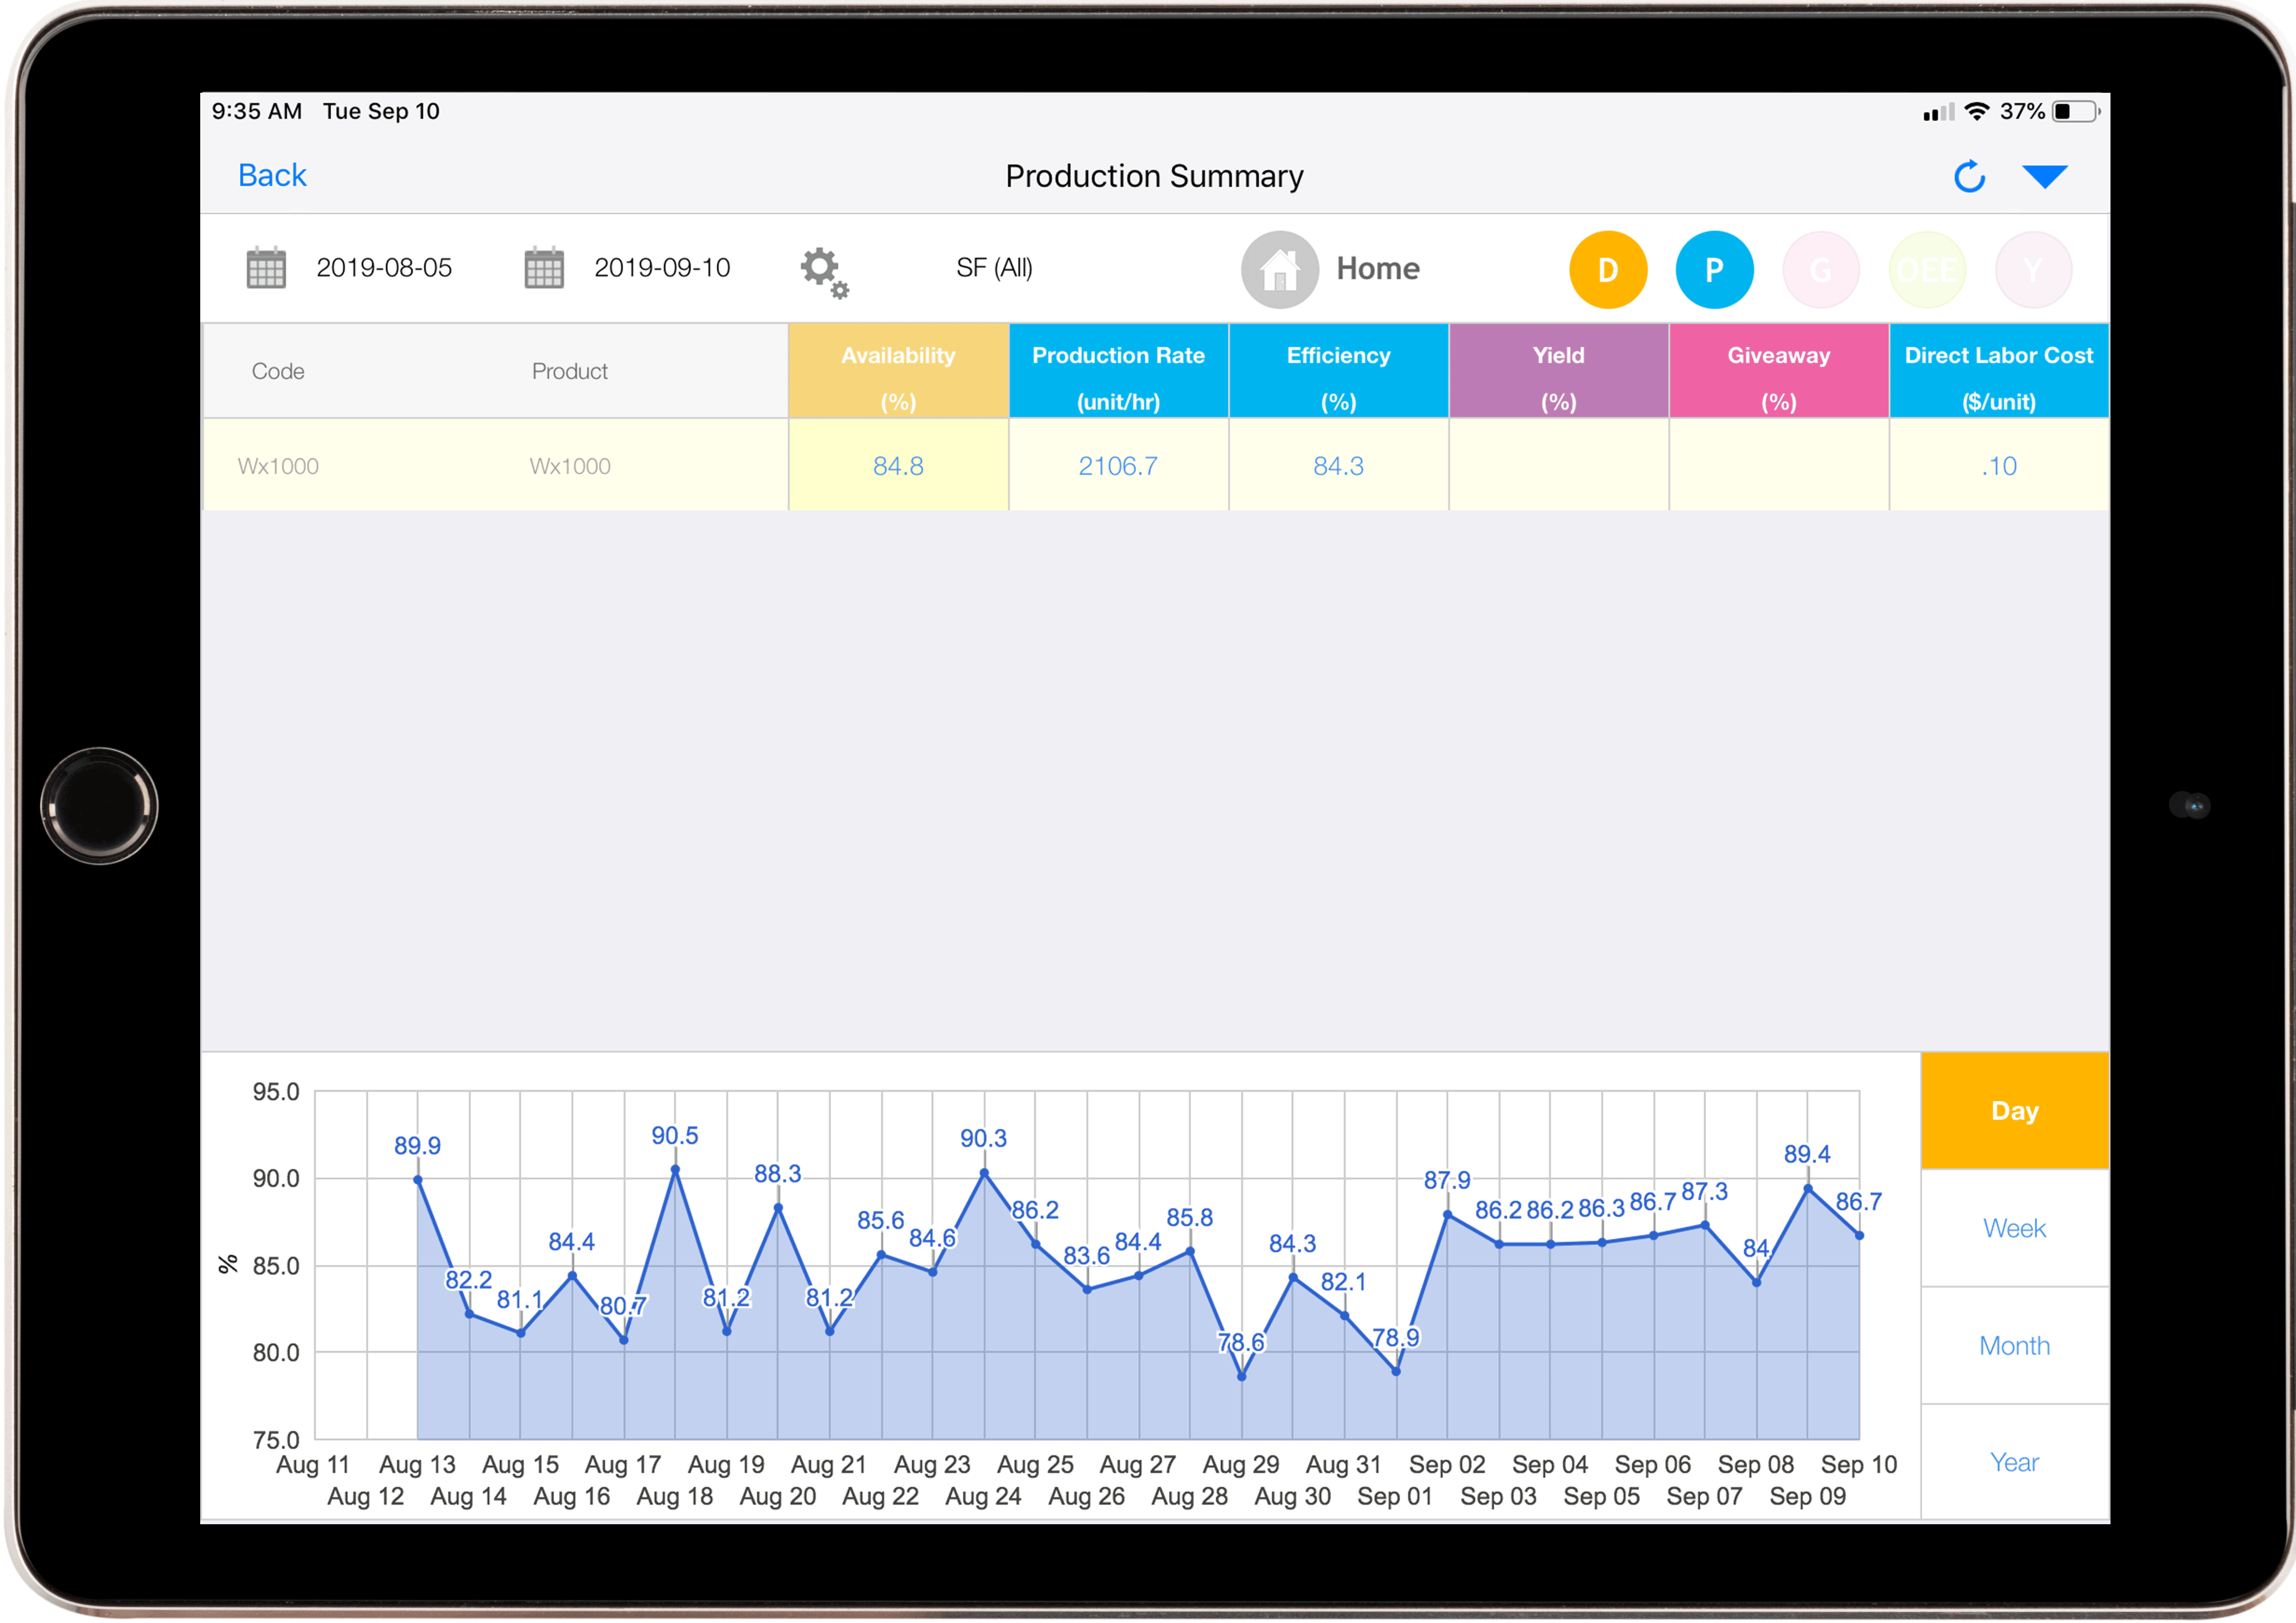Viewport: 2296px width, 1623px height.
Task: Select the SF (All) filter
Action: click(x=994, y=268)
